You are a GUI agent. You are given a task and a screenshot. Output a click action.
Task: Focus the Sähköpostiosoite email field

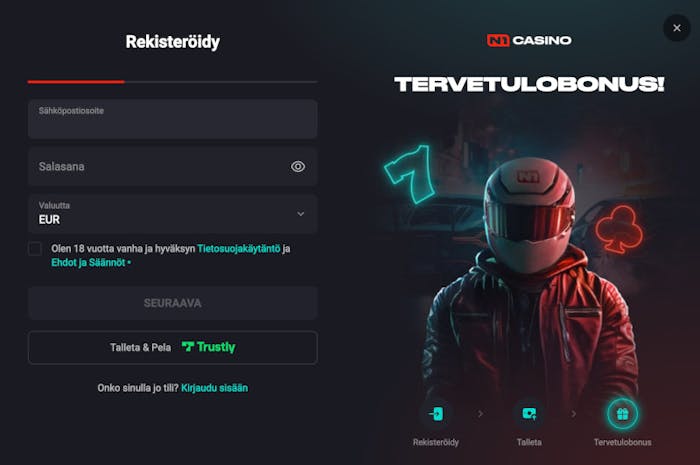(x=173, y=119)
